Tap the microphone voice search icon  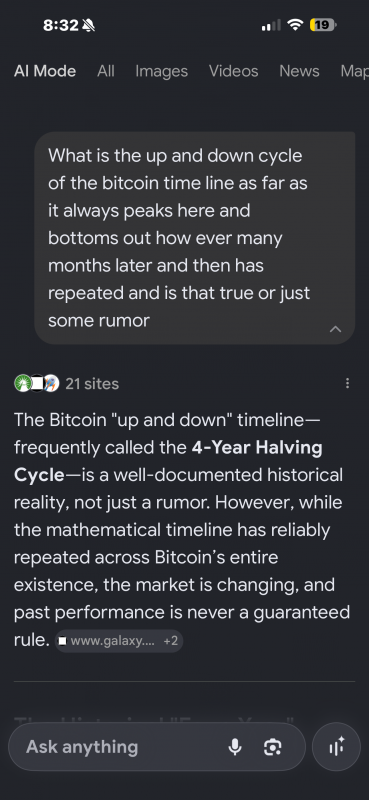click(x=235, y=747)
